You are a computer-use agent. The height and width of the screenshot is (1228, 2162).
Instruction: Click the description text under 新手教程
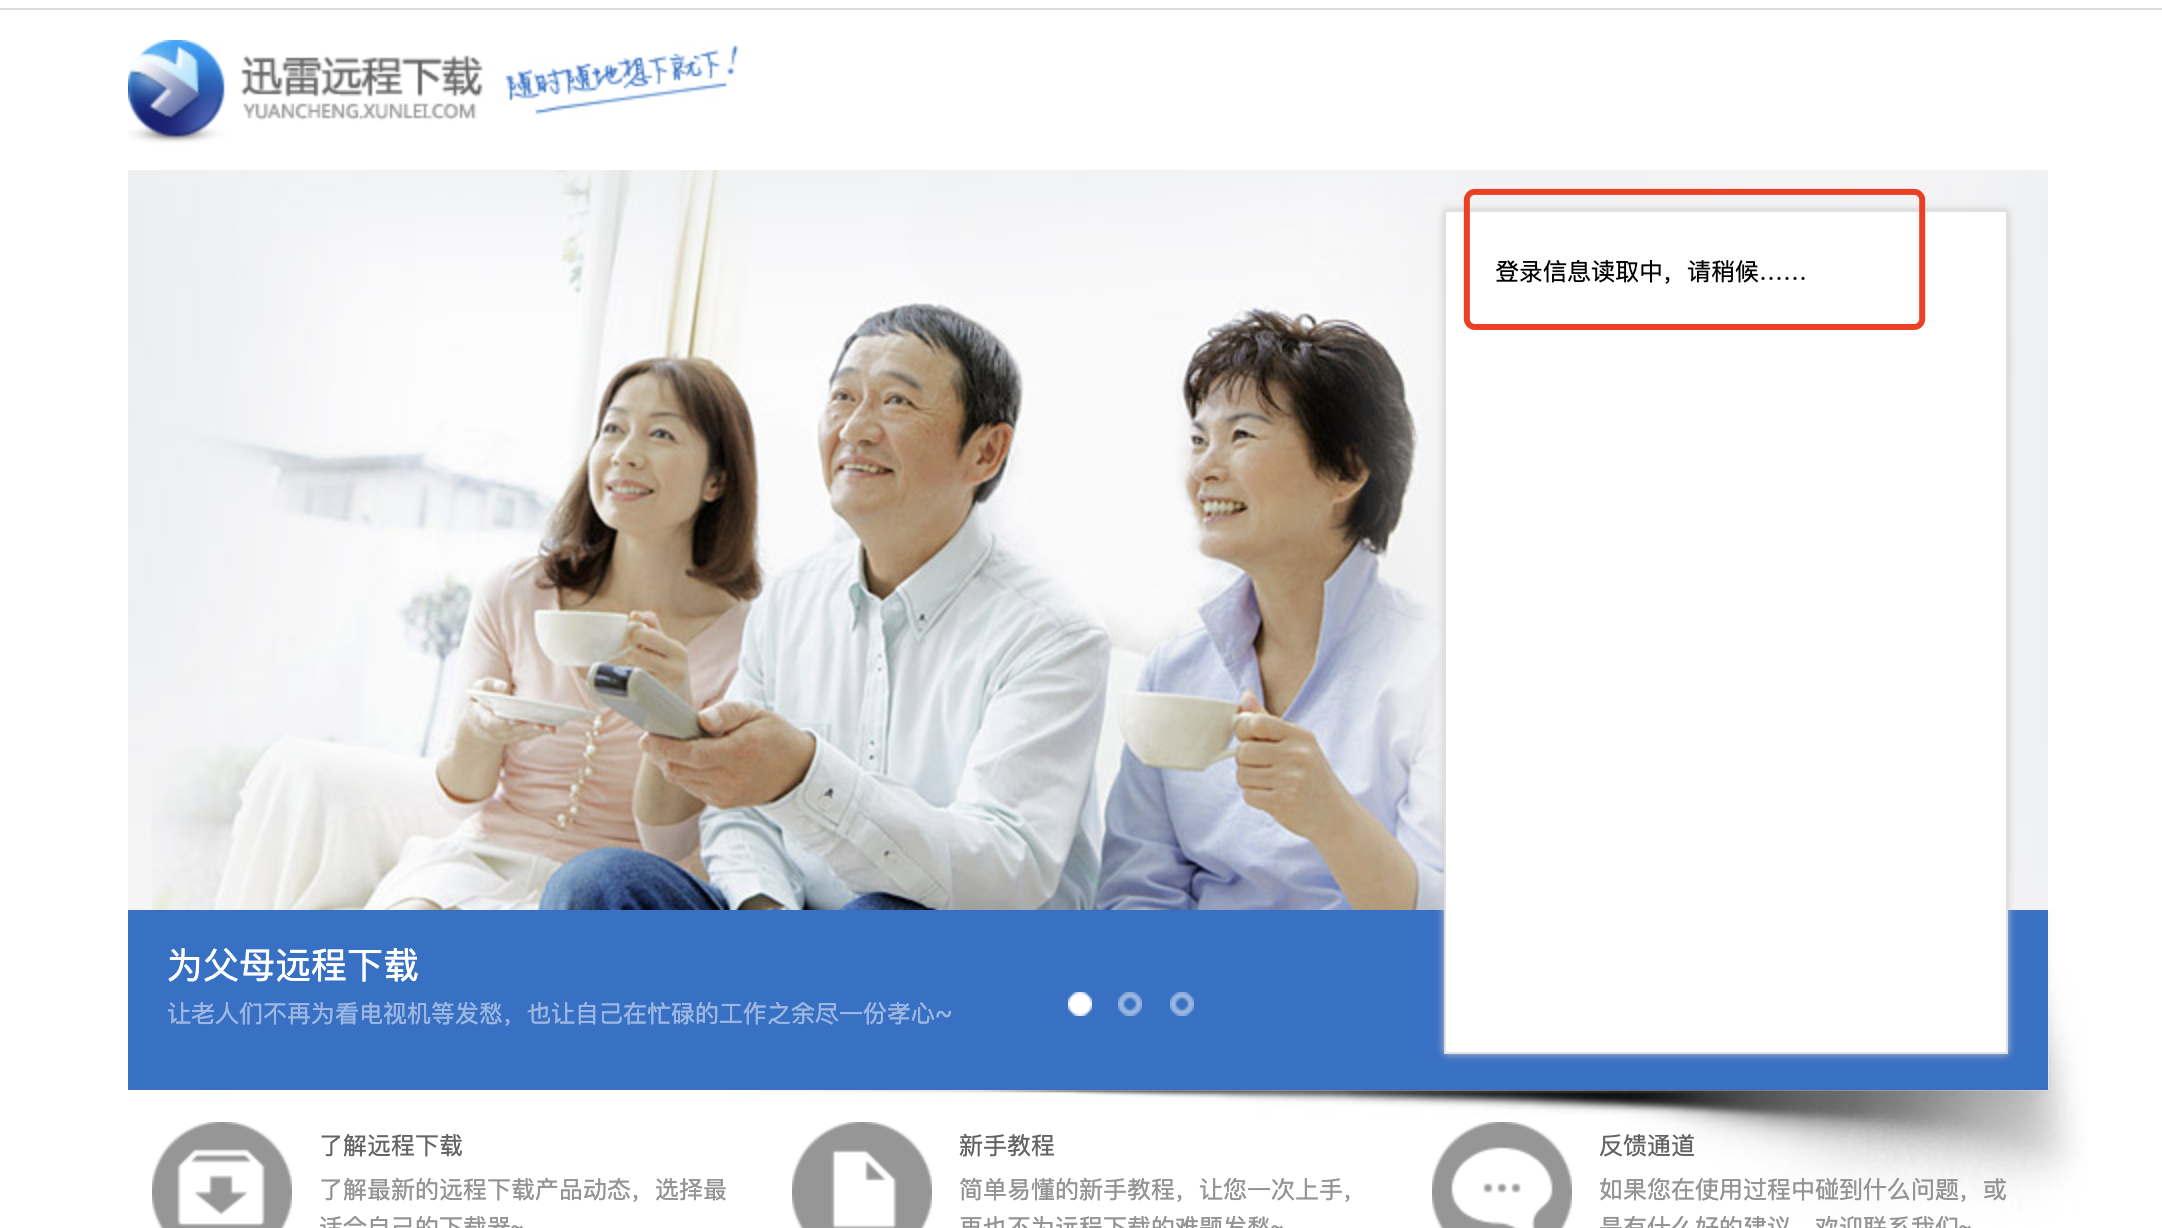1156,1190
